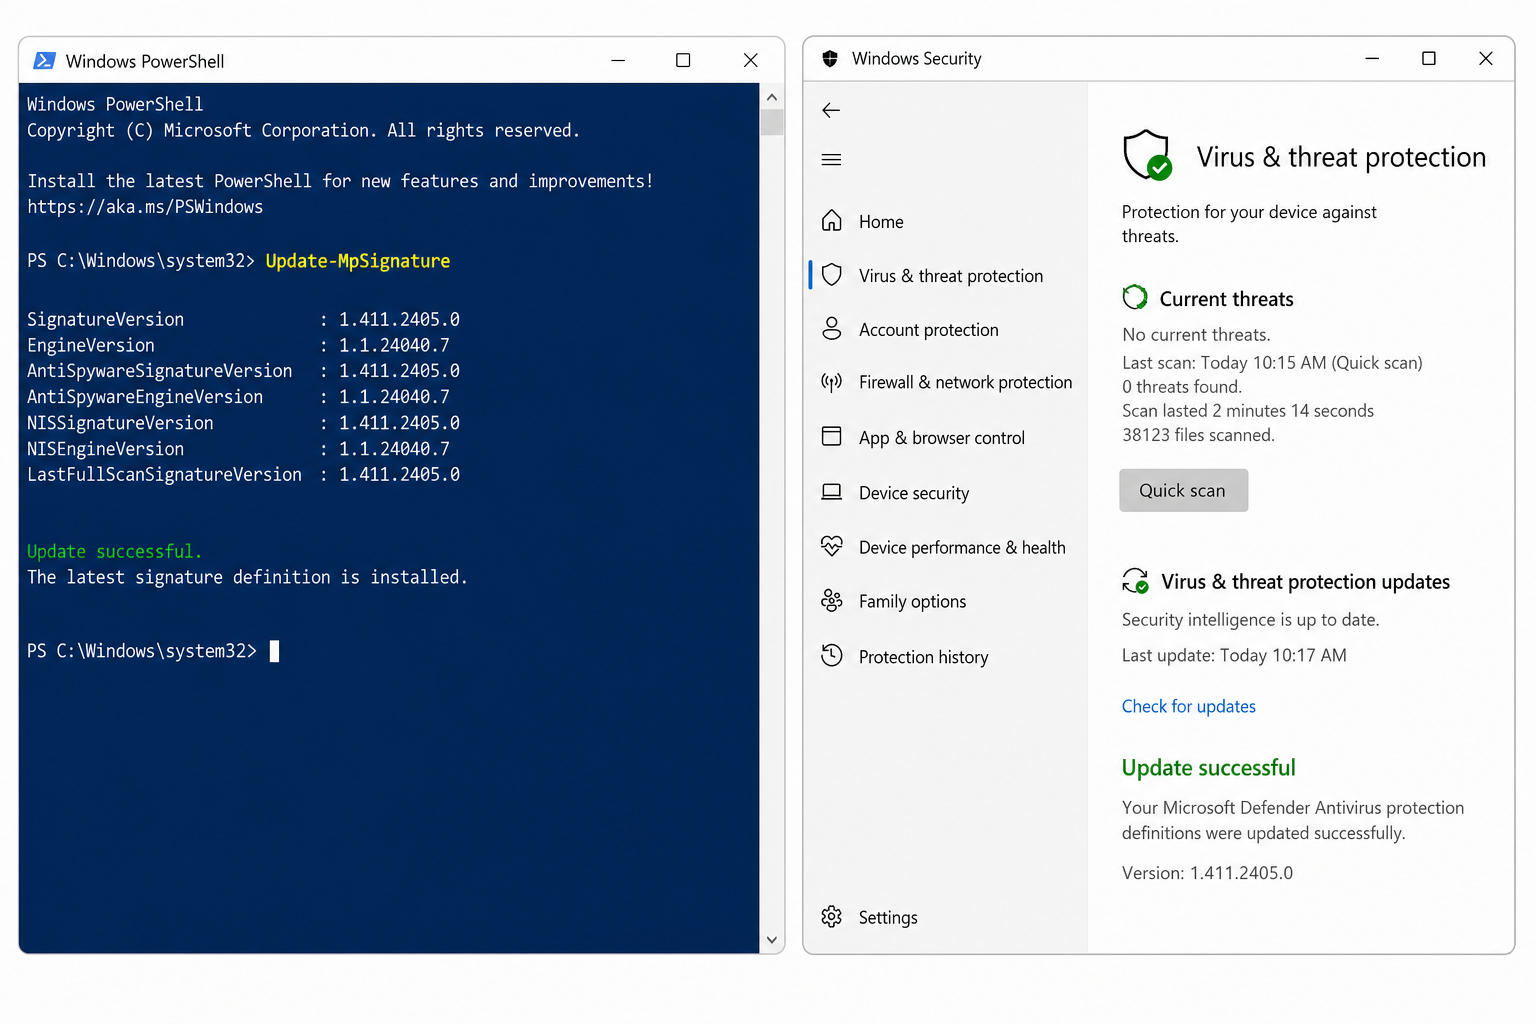Screen dimensions: 1536x1024
Task: Click the NISEngineVersion output row
Action: [x=238, y=449]
